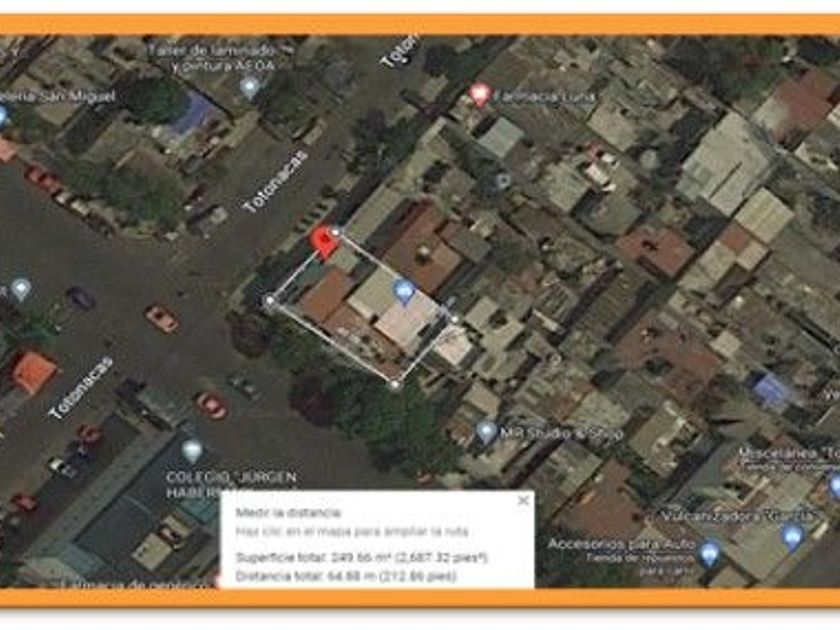Click the Superficie total measurement line

pos(362,558)
